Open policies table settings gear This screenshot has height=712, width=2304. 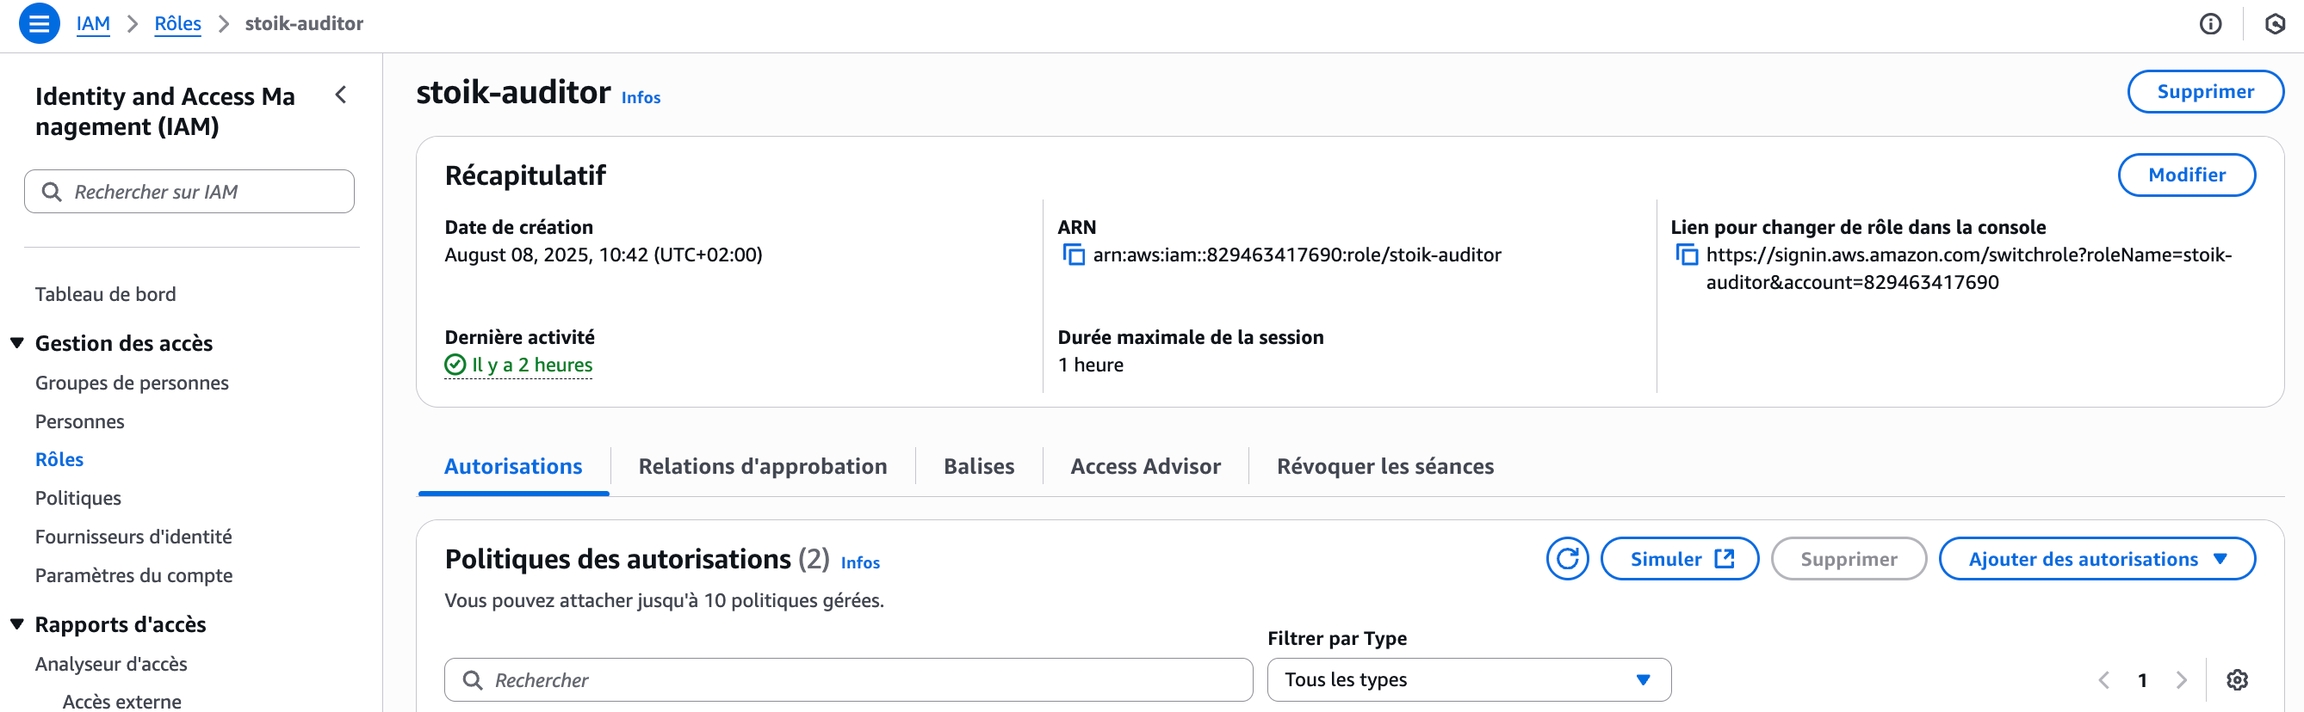[x=2237, y=680]
